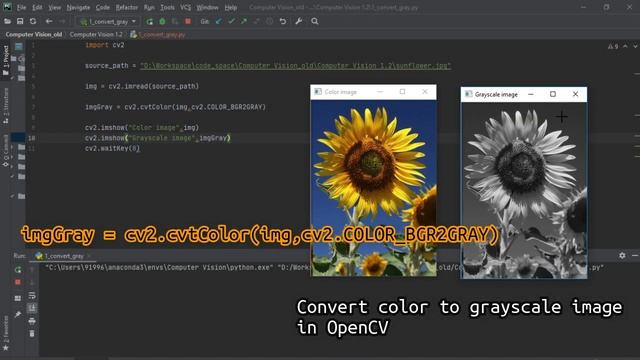This screenshot has height=360, width=640.
Task: Click the Save All toolbar icon
Action: point(20,21)
